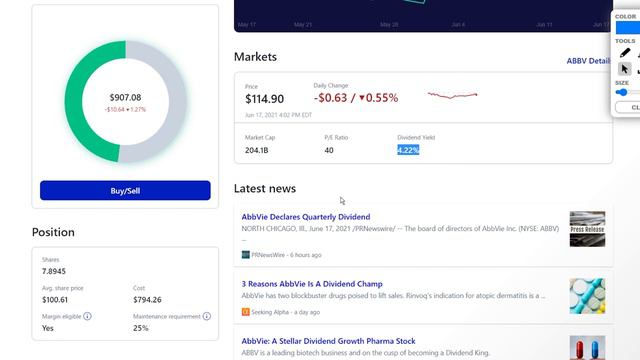Click the red and blue capsules thumbnail
Screen dimensions: 640x360
[x=587, y=348]
